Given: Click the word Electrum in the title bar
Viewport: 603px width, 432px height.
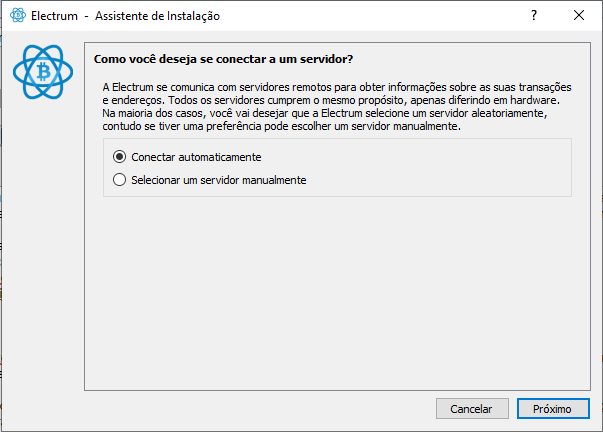Looking at the screenshot, I should pyautogui.click(x=54, y=16).
